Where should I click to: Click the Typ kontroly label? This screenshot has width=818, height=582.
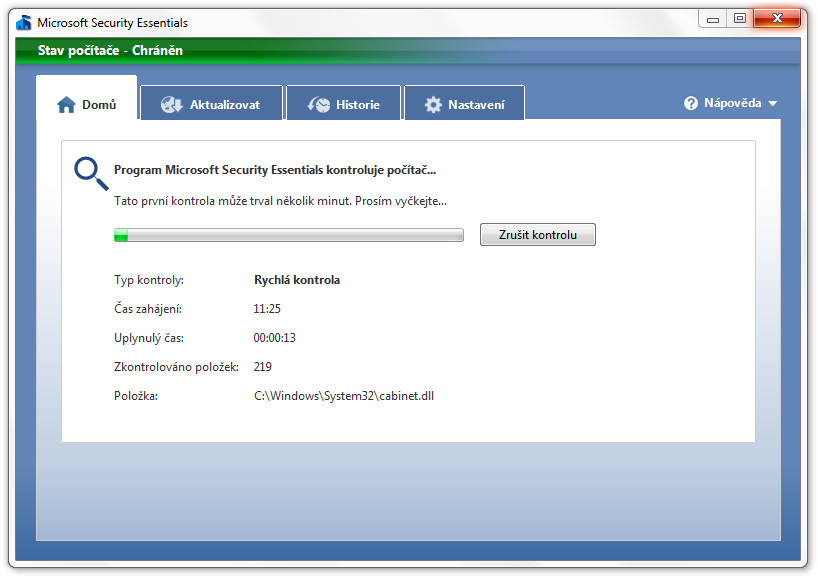click(149, 280)
